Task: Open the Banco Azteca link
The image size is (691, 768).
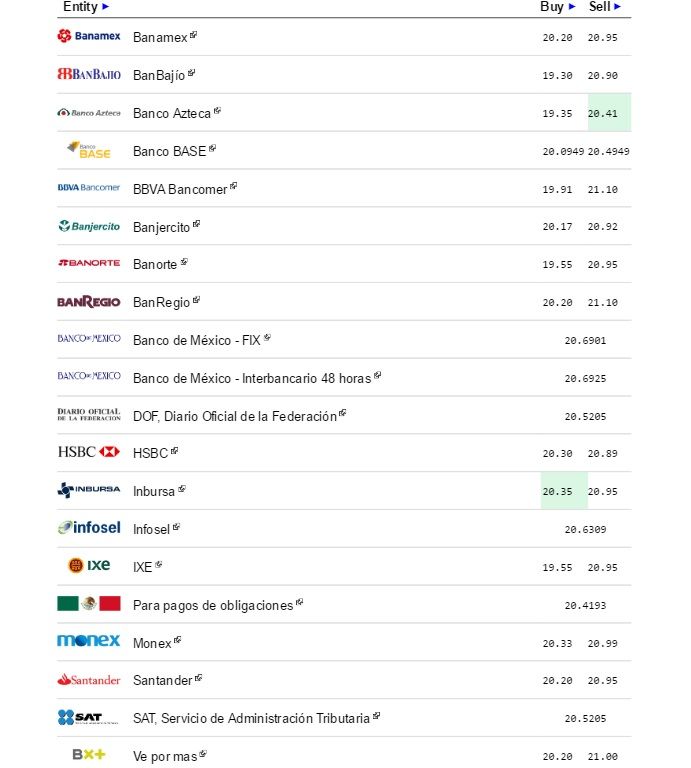Action: pyautogui.click(x=172, y=113)
